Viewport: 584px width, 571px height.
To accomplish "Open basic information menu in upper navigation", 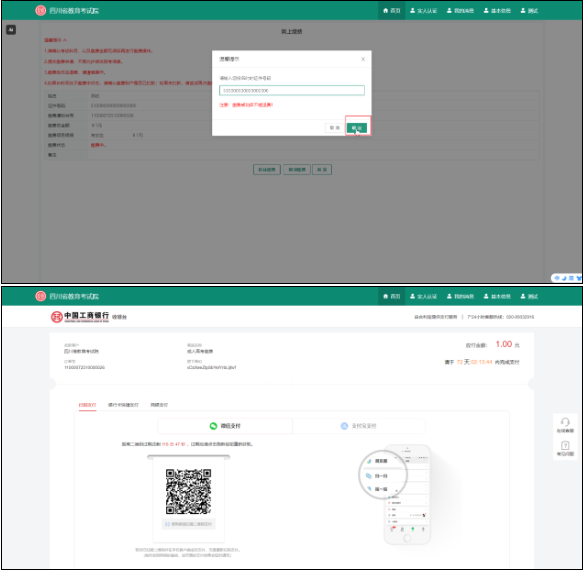I will 497,10.
